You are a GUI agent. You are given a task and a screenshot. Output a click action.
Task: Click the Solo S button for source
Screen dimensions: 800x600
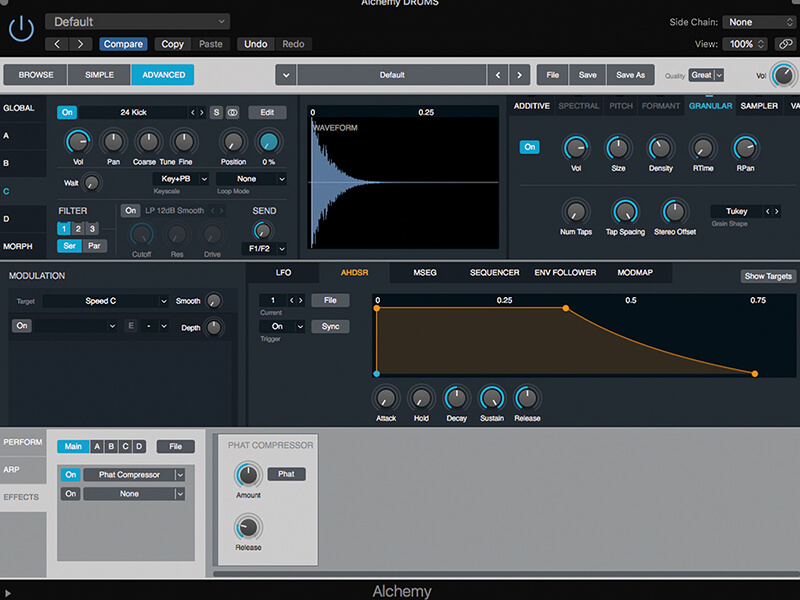(216, 112)
